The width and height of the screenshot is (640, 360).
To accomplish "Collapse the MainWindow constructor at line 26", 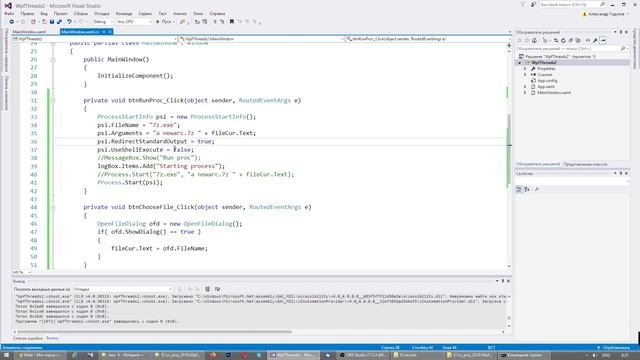I will click(x=53, y=60).
